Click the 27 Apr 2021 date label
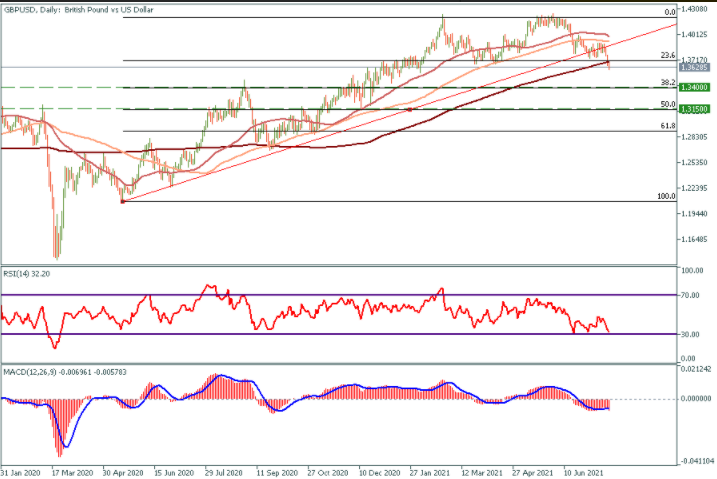This screenshot has height=479, width=717. click(532, 473)
